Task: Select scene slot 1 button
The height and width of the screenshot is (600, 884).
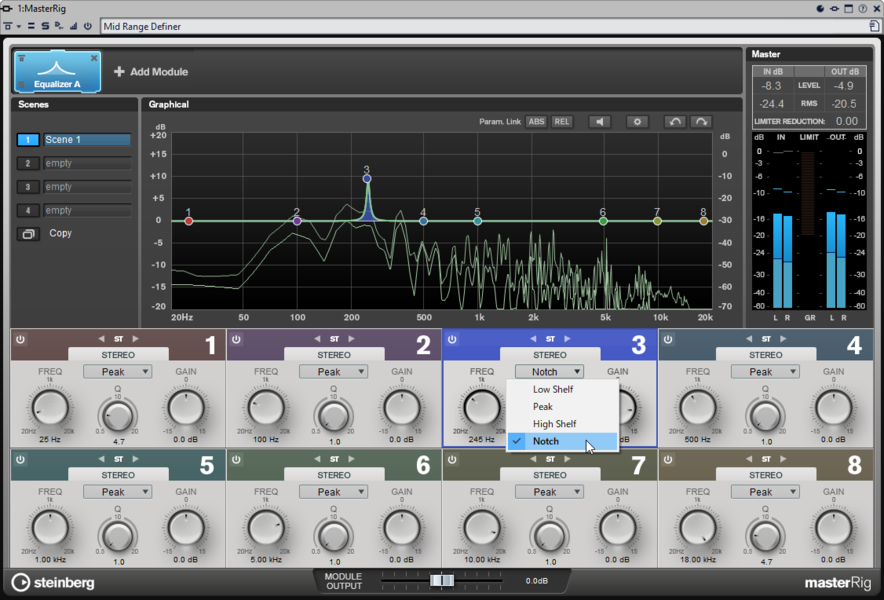Action: (x=28, y=140)
